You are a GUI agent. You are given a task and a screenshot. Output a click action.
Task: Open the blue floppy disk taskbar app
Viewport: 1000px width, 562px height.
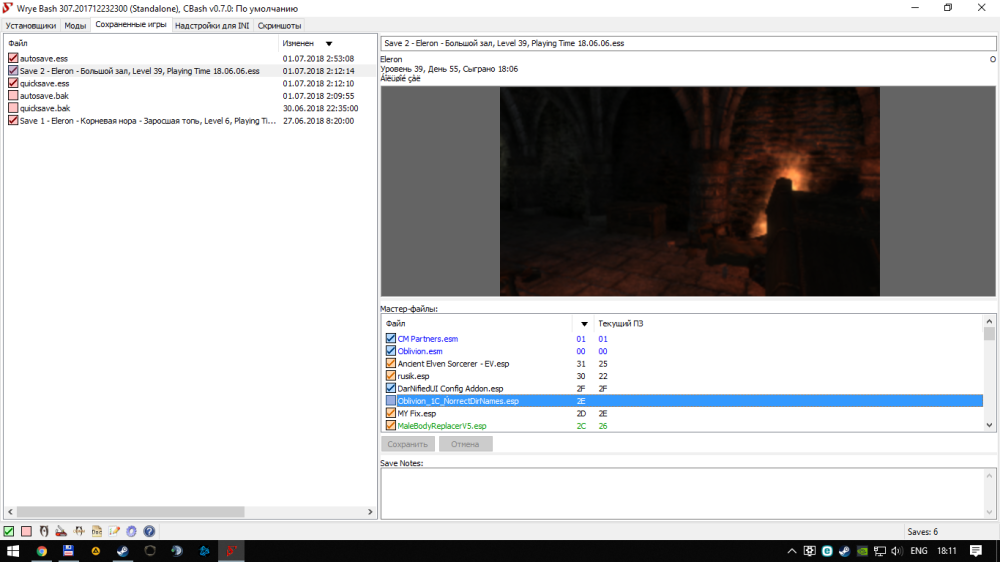click(x=68, y=551)
